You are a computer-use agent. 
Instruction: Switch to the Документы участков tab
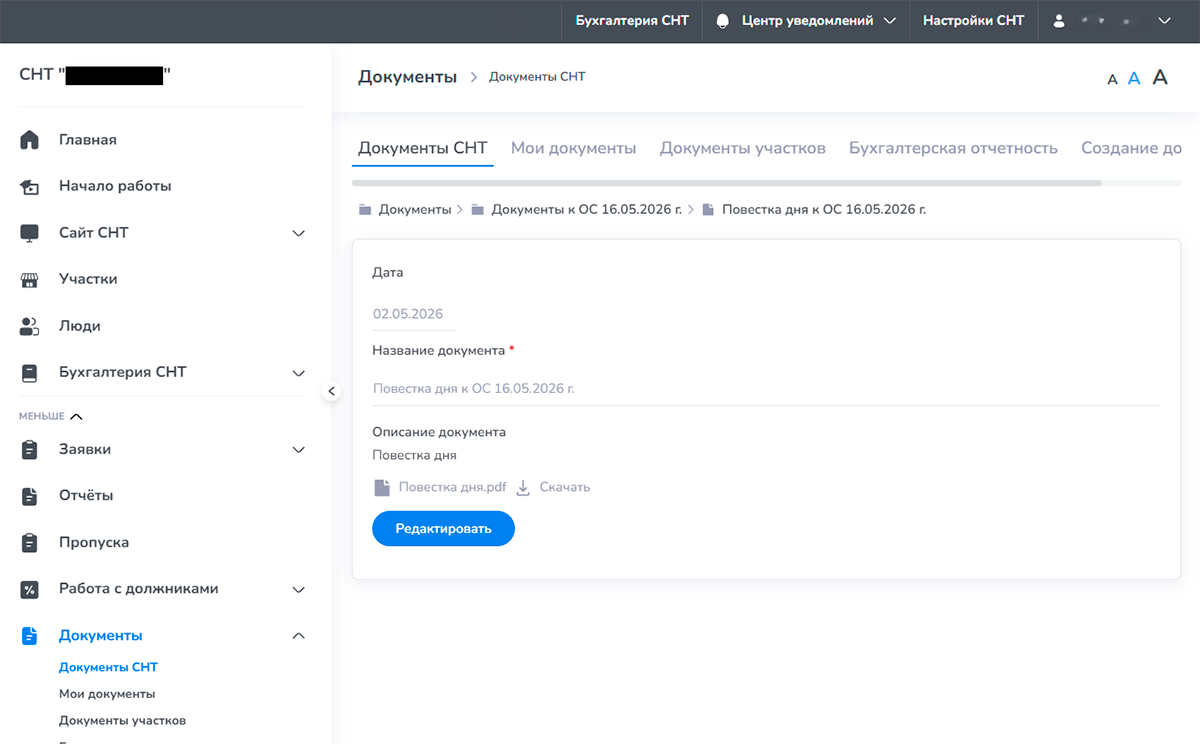click(x=743, y=148)
